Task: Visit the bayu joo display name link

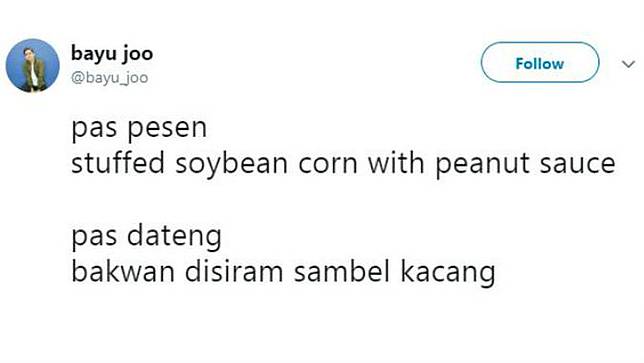Action: (x=112, y=54)
